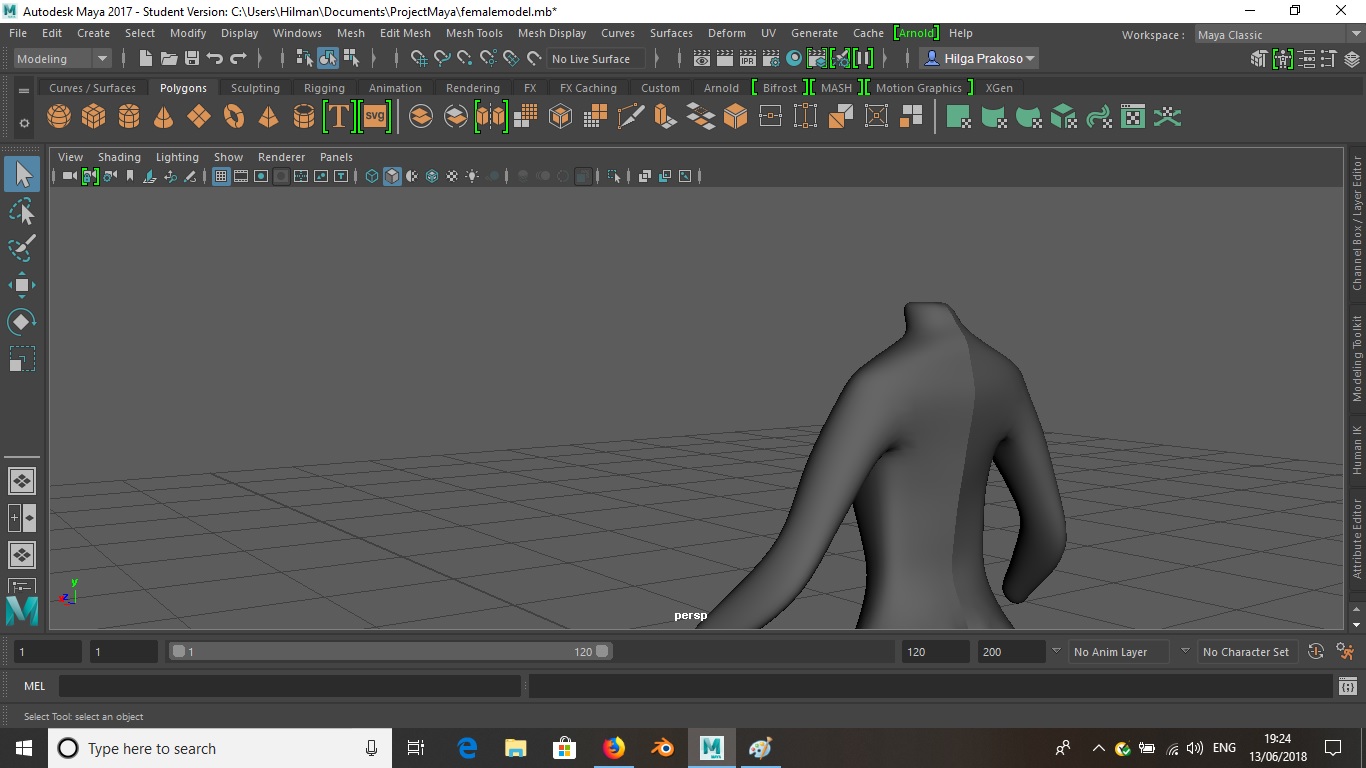This screenshot has width=1366, height=768.
Task: Open the Attribute Editor side tab
Action: (1357, 538)
